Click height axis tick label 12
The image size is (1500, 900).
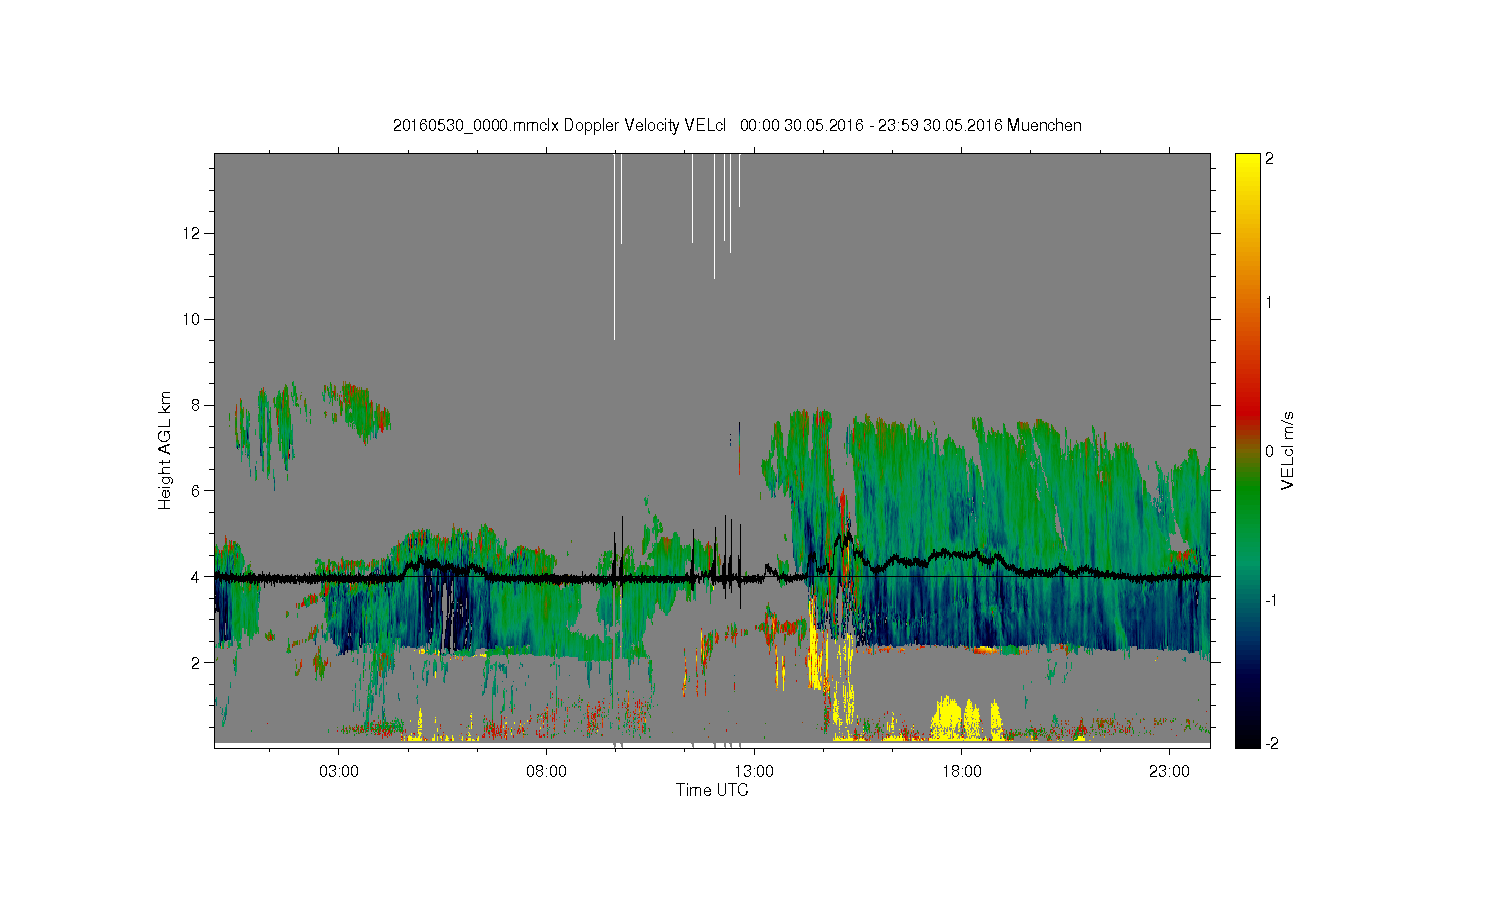(x=192, y=234)
